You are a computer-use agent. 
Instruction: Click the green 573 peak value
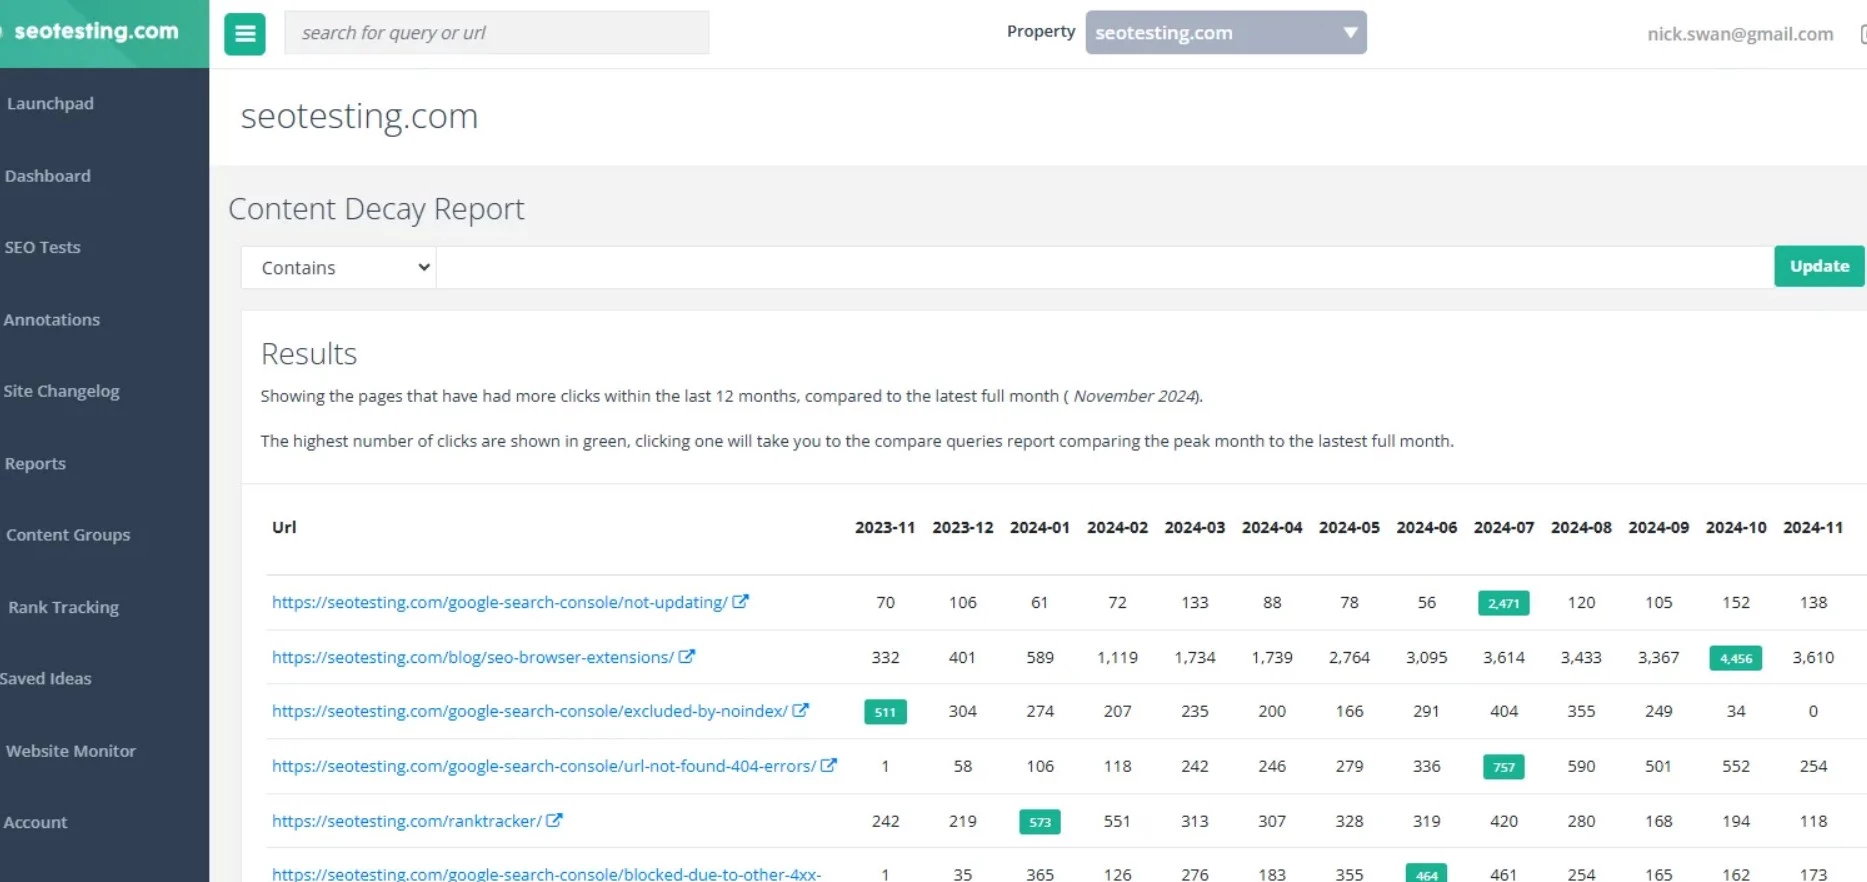pyautogui.click(x=1039, y=822)
